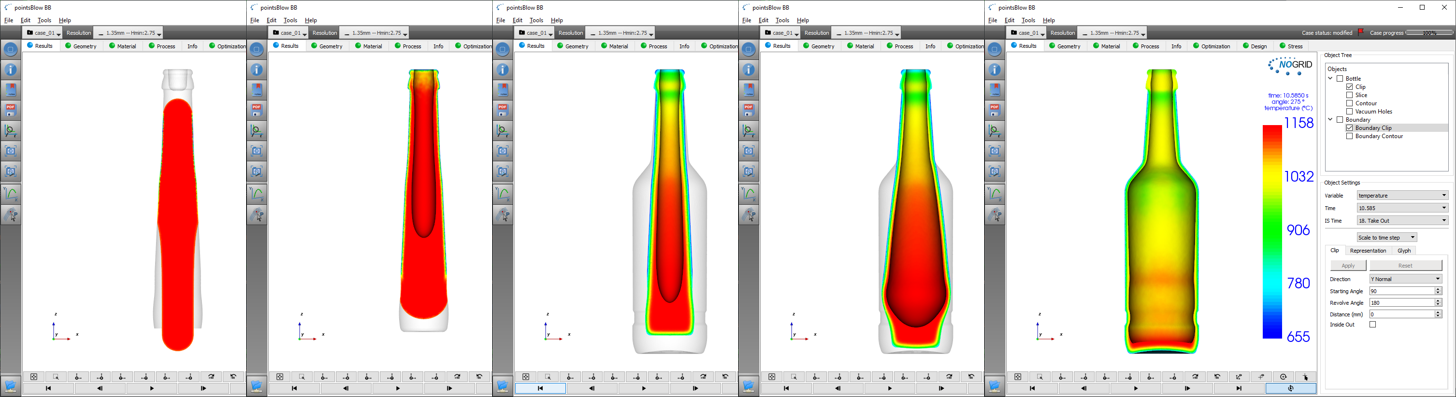Click the monitor icon at rightmost window's bottom corner
The image size is (1456, 397).
point(995,386)
